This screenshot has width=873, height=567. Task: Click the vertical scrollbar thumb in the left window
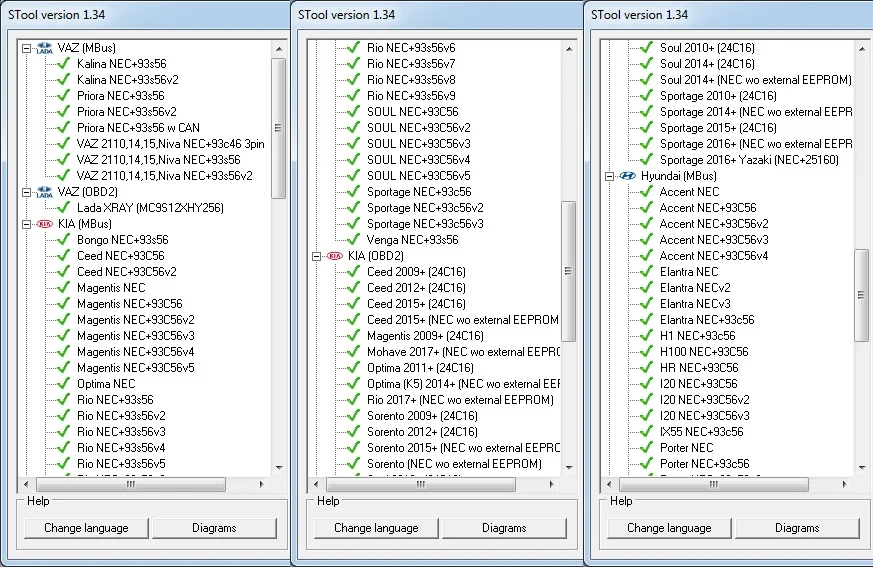tap(278, 128)
